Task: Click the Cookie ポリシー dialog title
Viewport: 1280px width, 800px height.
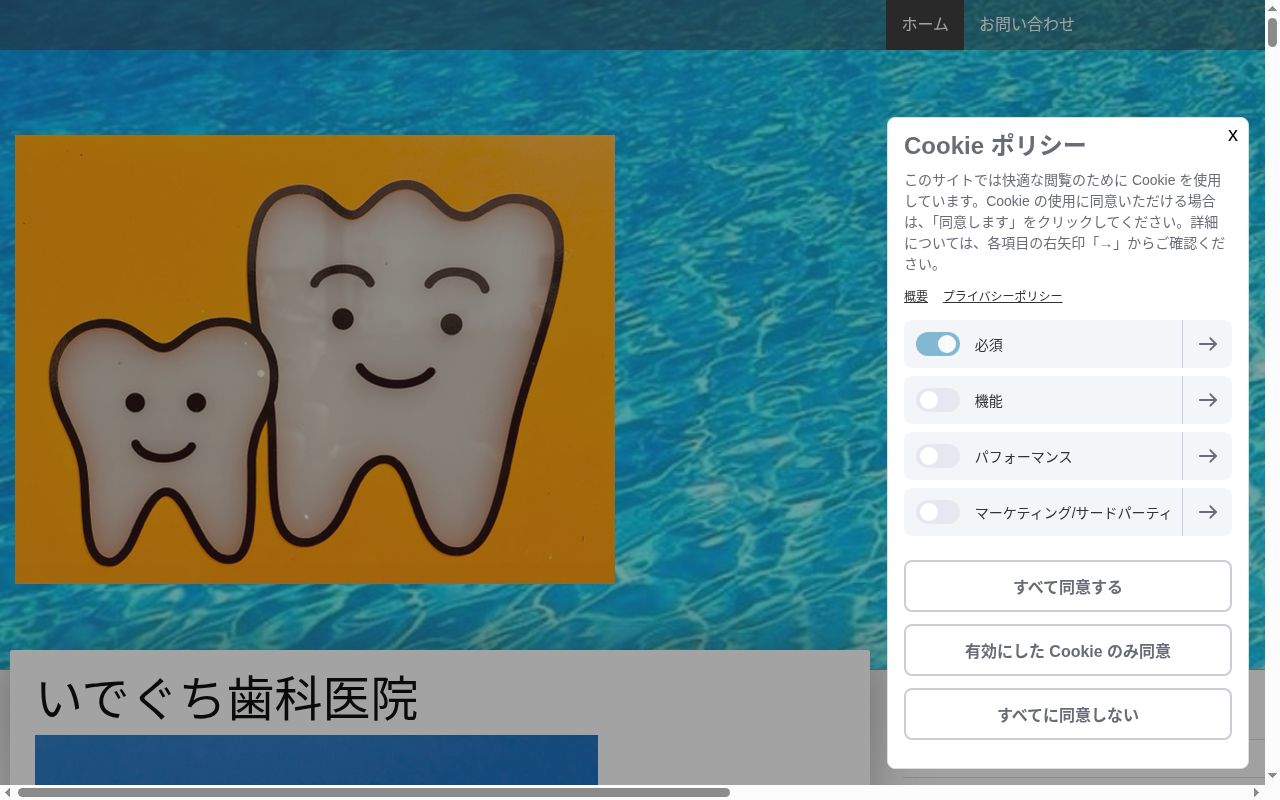Action: click(995, 145)
